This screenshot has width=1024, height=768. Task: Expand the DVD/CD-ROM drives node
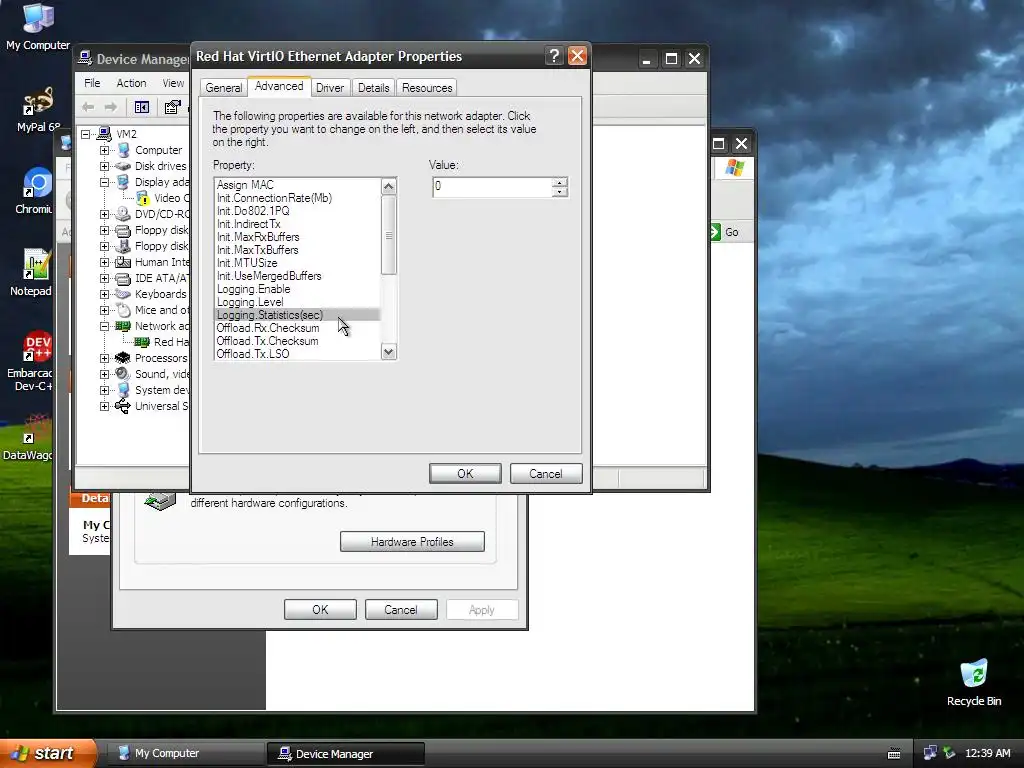tap(104, 214)
